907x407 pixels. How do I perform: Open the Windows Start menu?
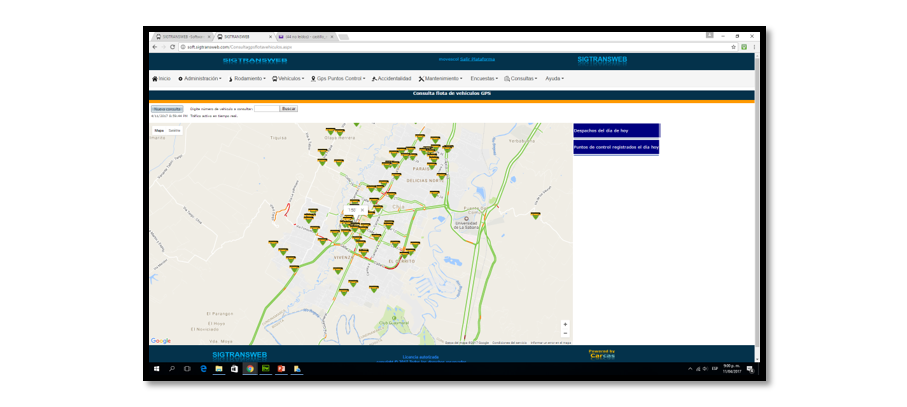(x=156, y=368)
